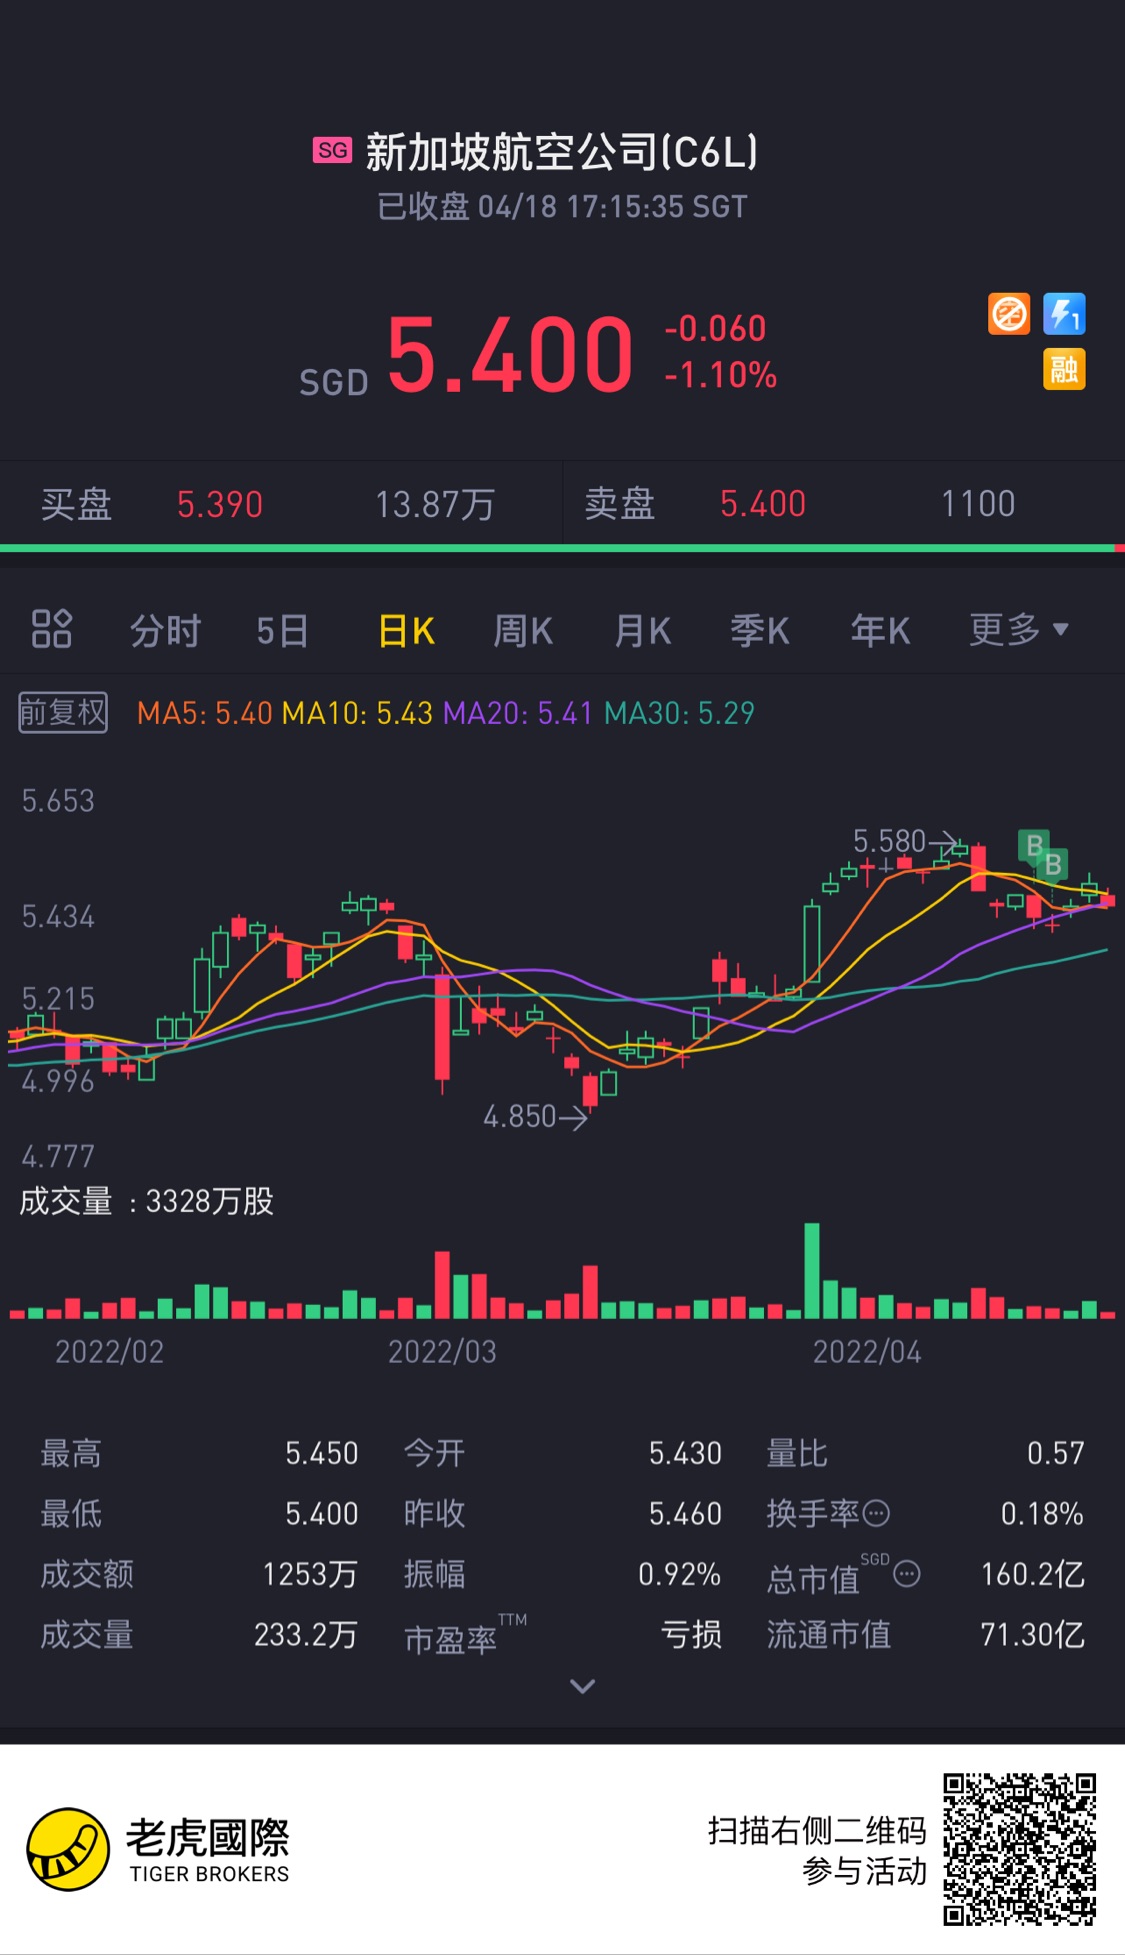Tap the yellow 融 margin badge

pyautogui.click(x=1064, y=369)
